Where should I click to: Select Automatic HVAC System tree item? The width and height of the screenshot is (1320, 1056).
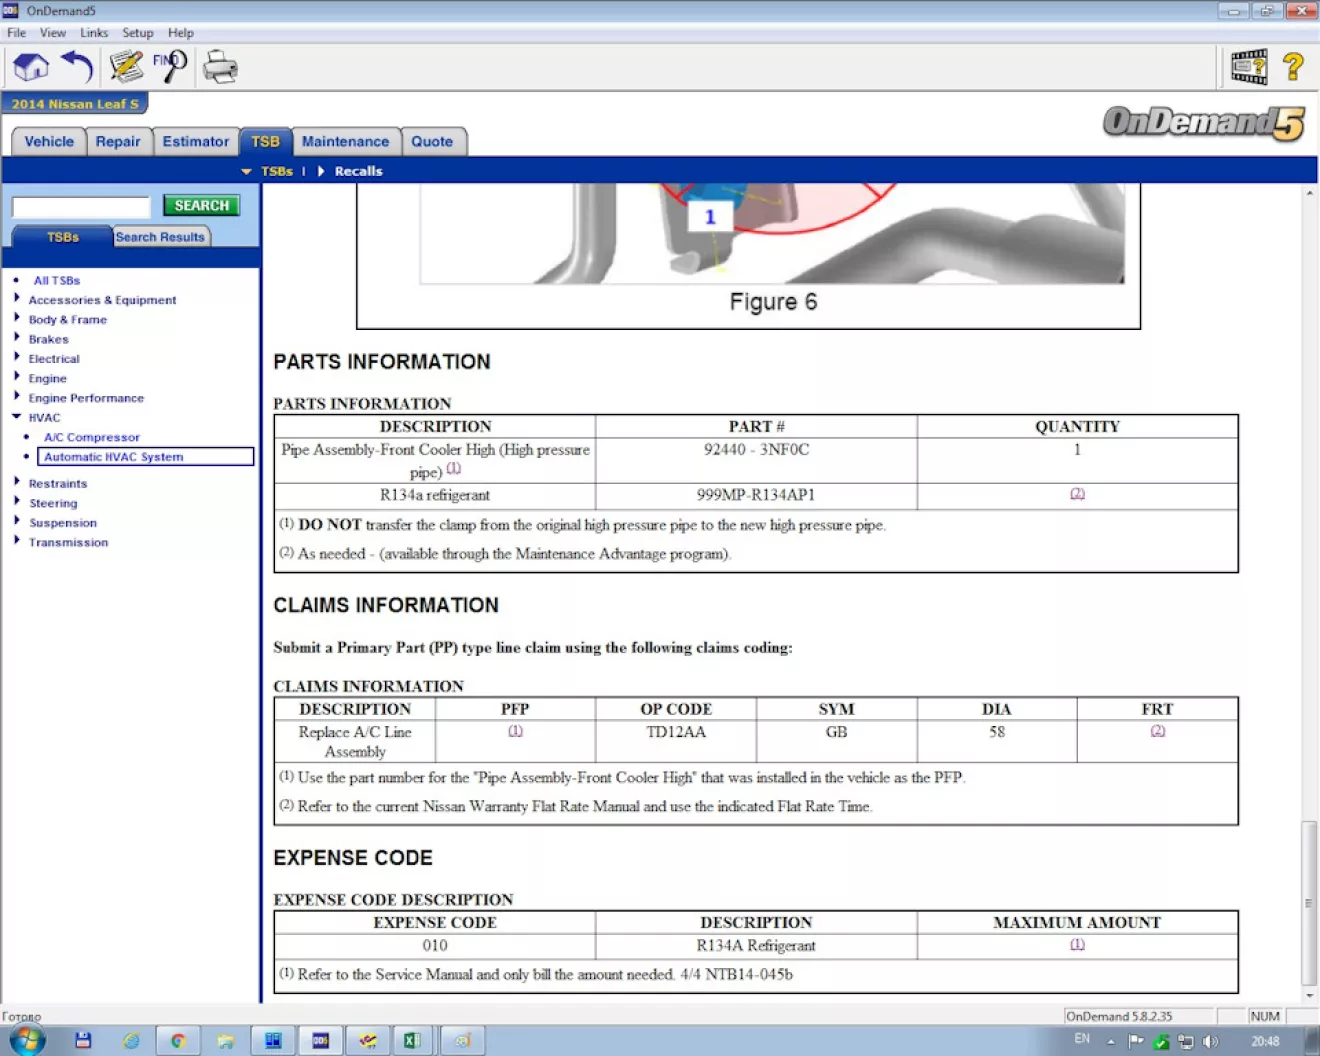click(146, 457)
